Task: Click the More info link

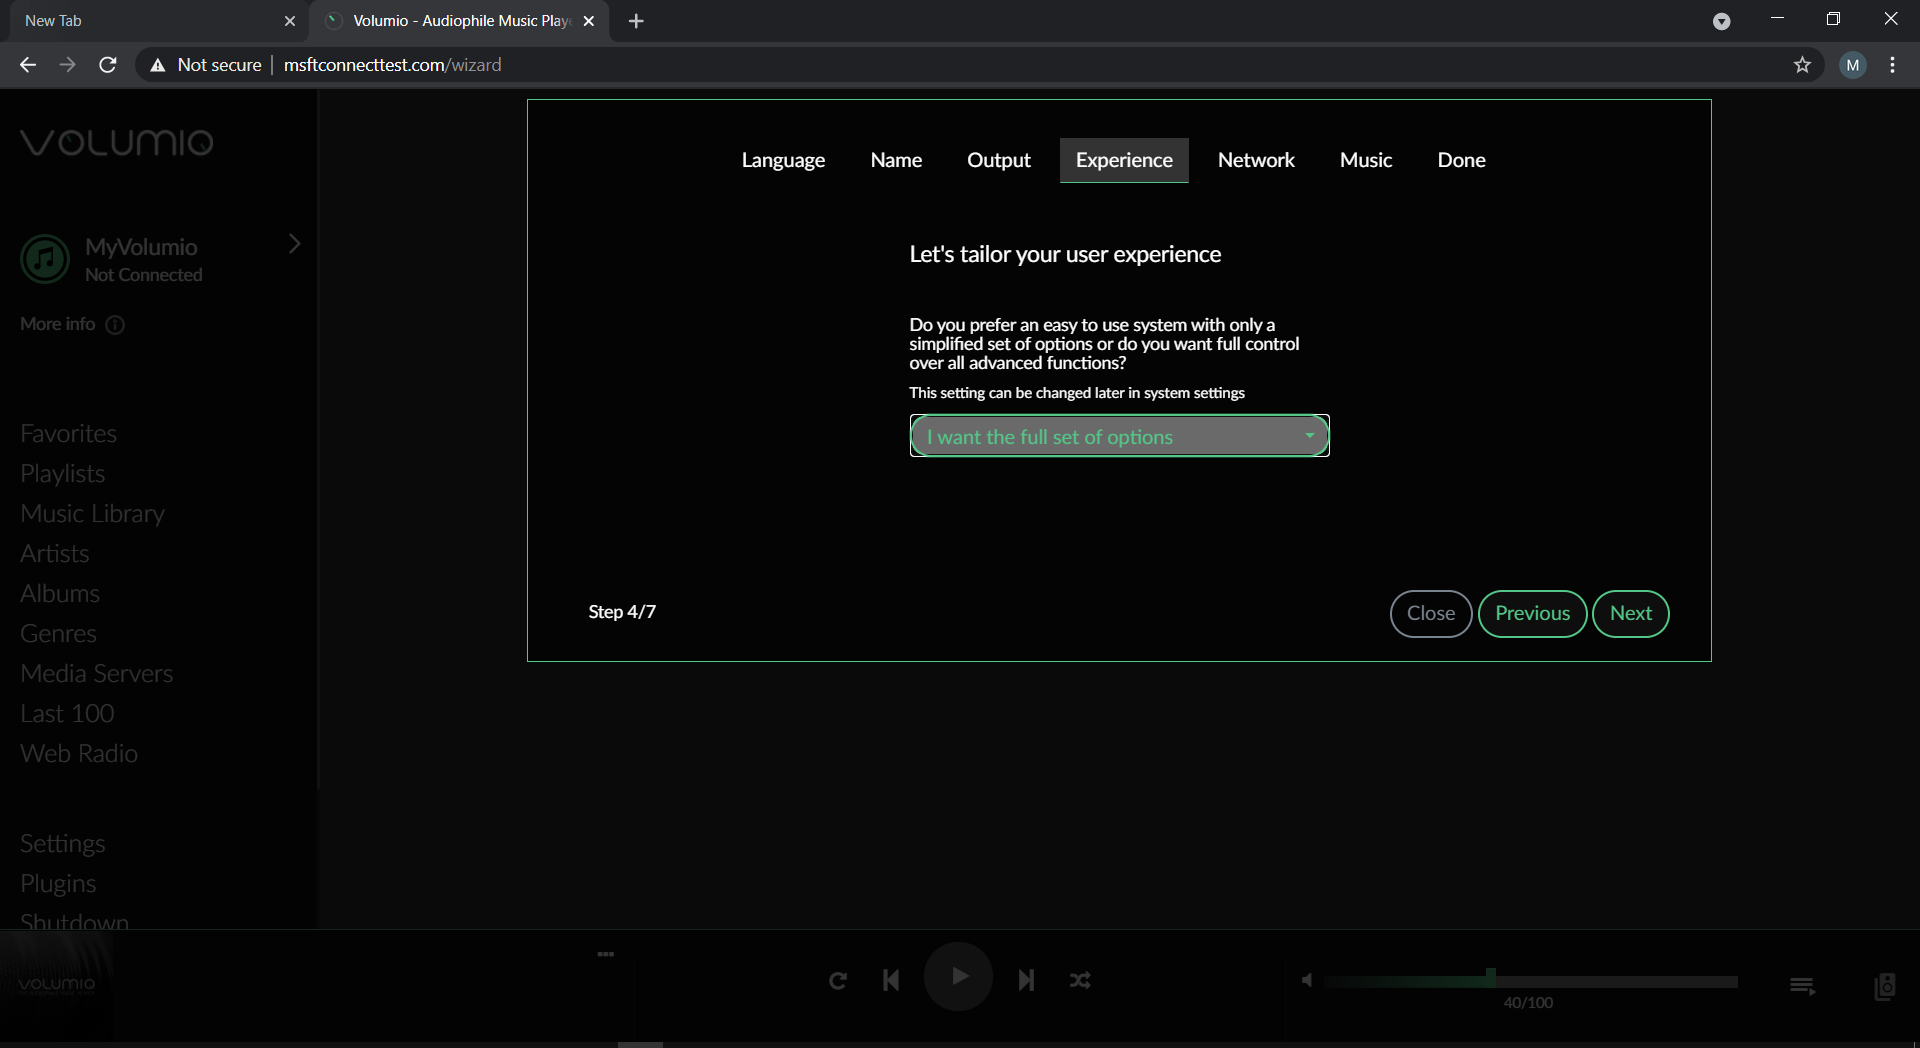Action: tap(58, 324)
